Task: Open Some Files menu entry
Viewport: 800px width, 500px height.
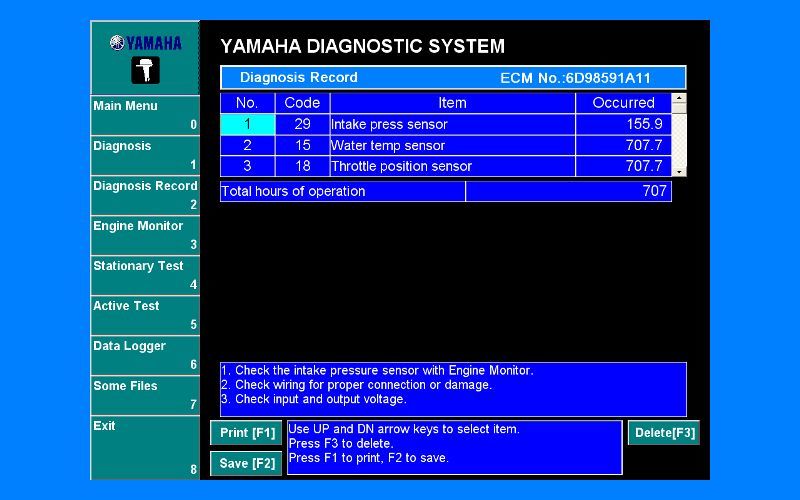Action: coord(145,395)
